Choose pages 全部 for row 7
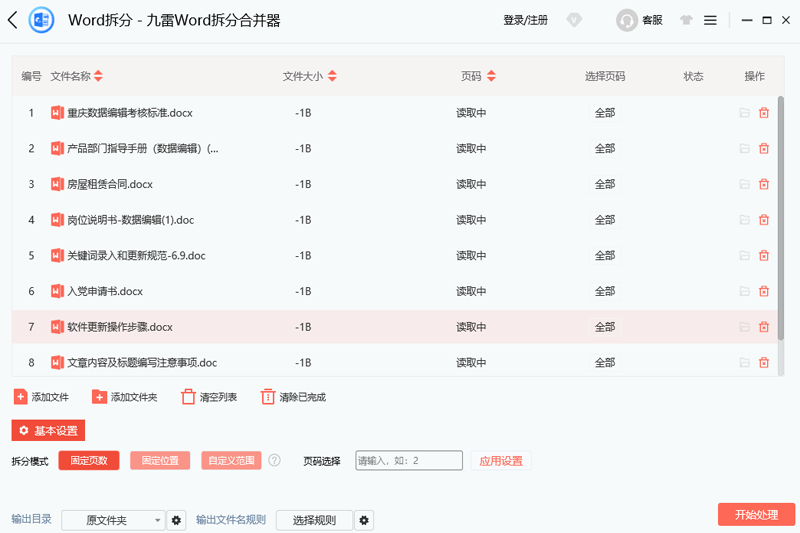Viewport: 800px width, 533px height. pyautogui.click(x=605, y=327)
